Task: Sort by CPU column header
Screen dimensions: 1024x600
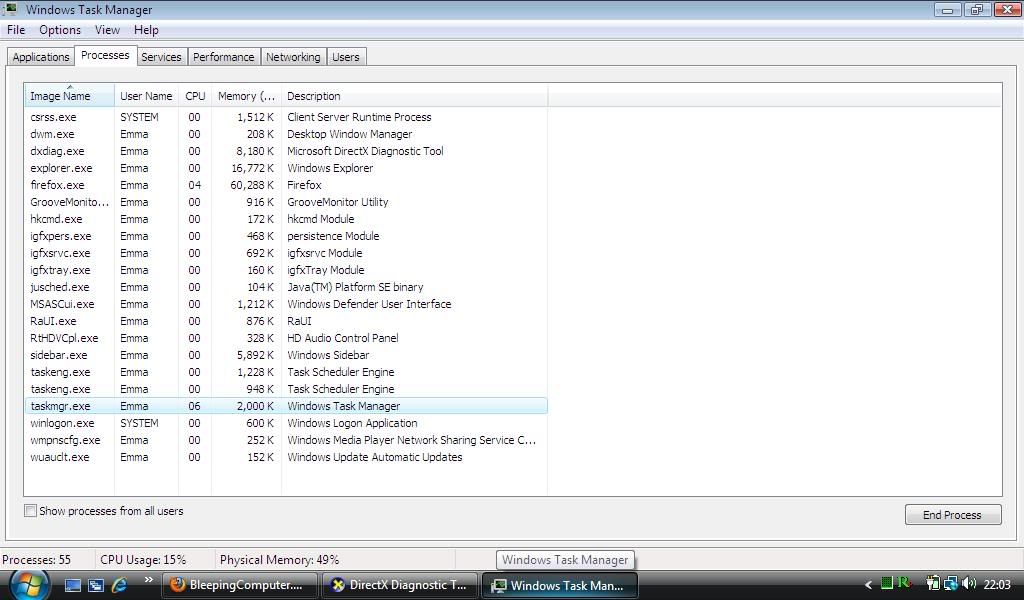Action: coord(195,95)
